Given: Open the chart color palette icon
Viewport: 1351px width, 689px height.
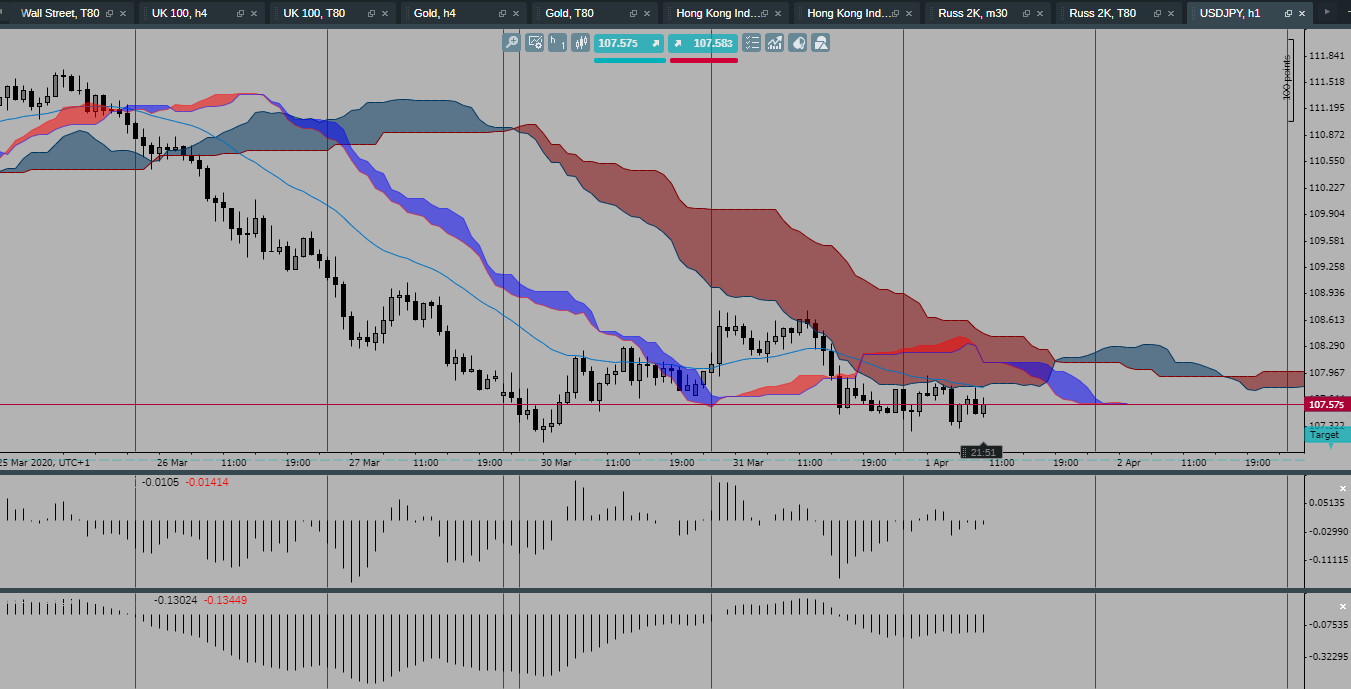Looking at the screenshot, I should 798,43.
